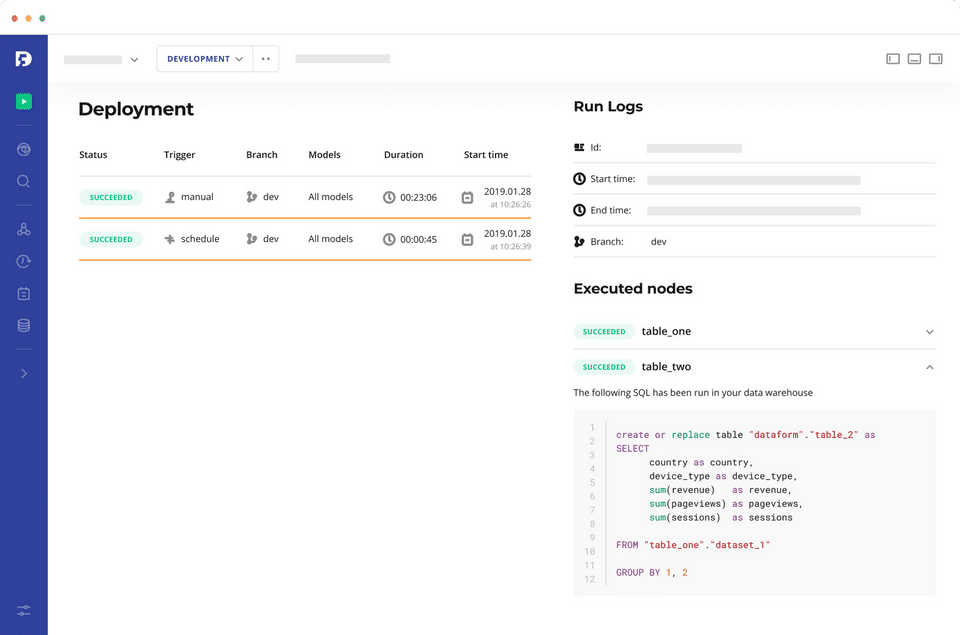Click calendar icon next to at 10:26:26
The image size is (960, 635).
(467, 197)
